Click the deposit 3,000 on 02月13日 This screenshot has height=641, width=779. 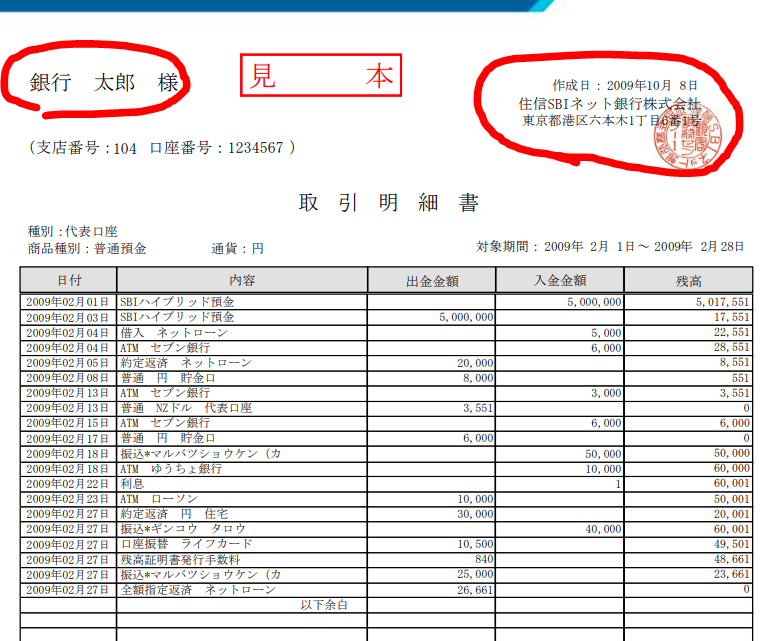606,393
